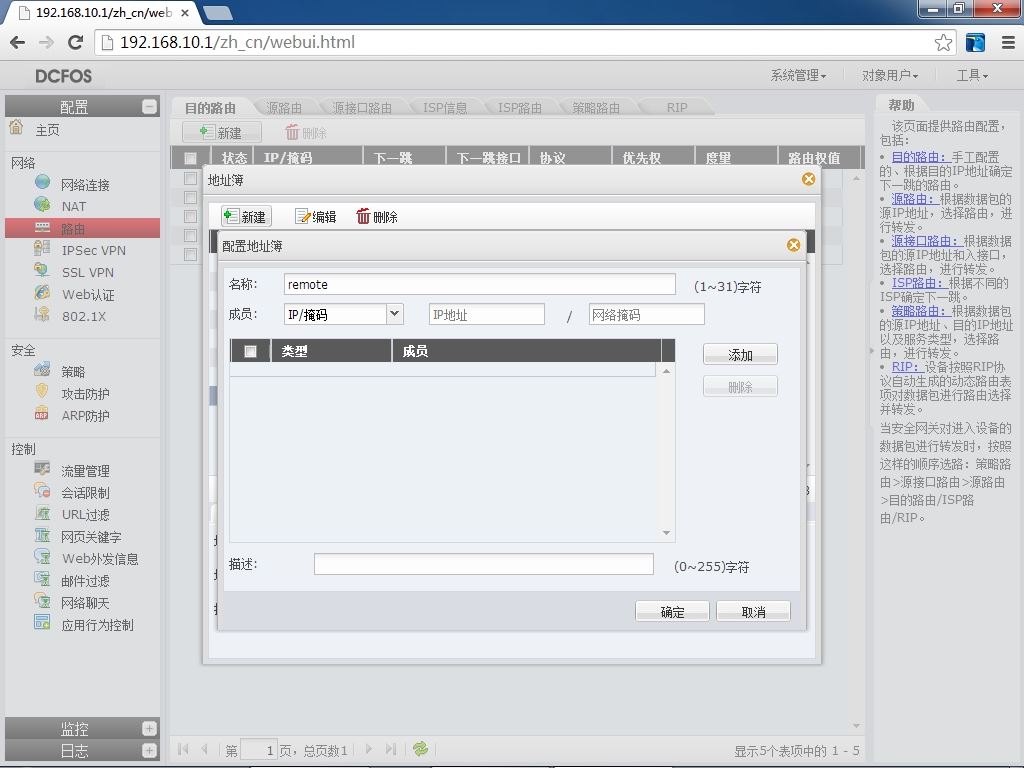
Task: Open the 网页关键字 icon
Action: 42,536
